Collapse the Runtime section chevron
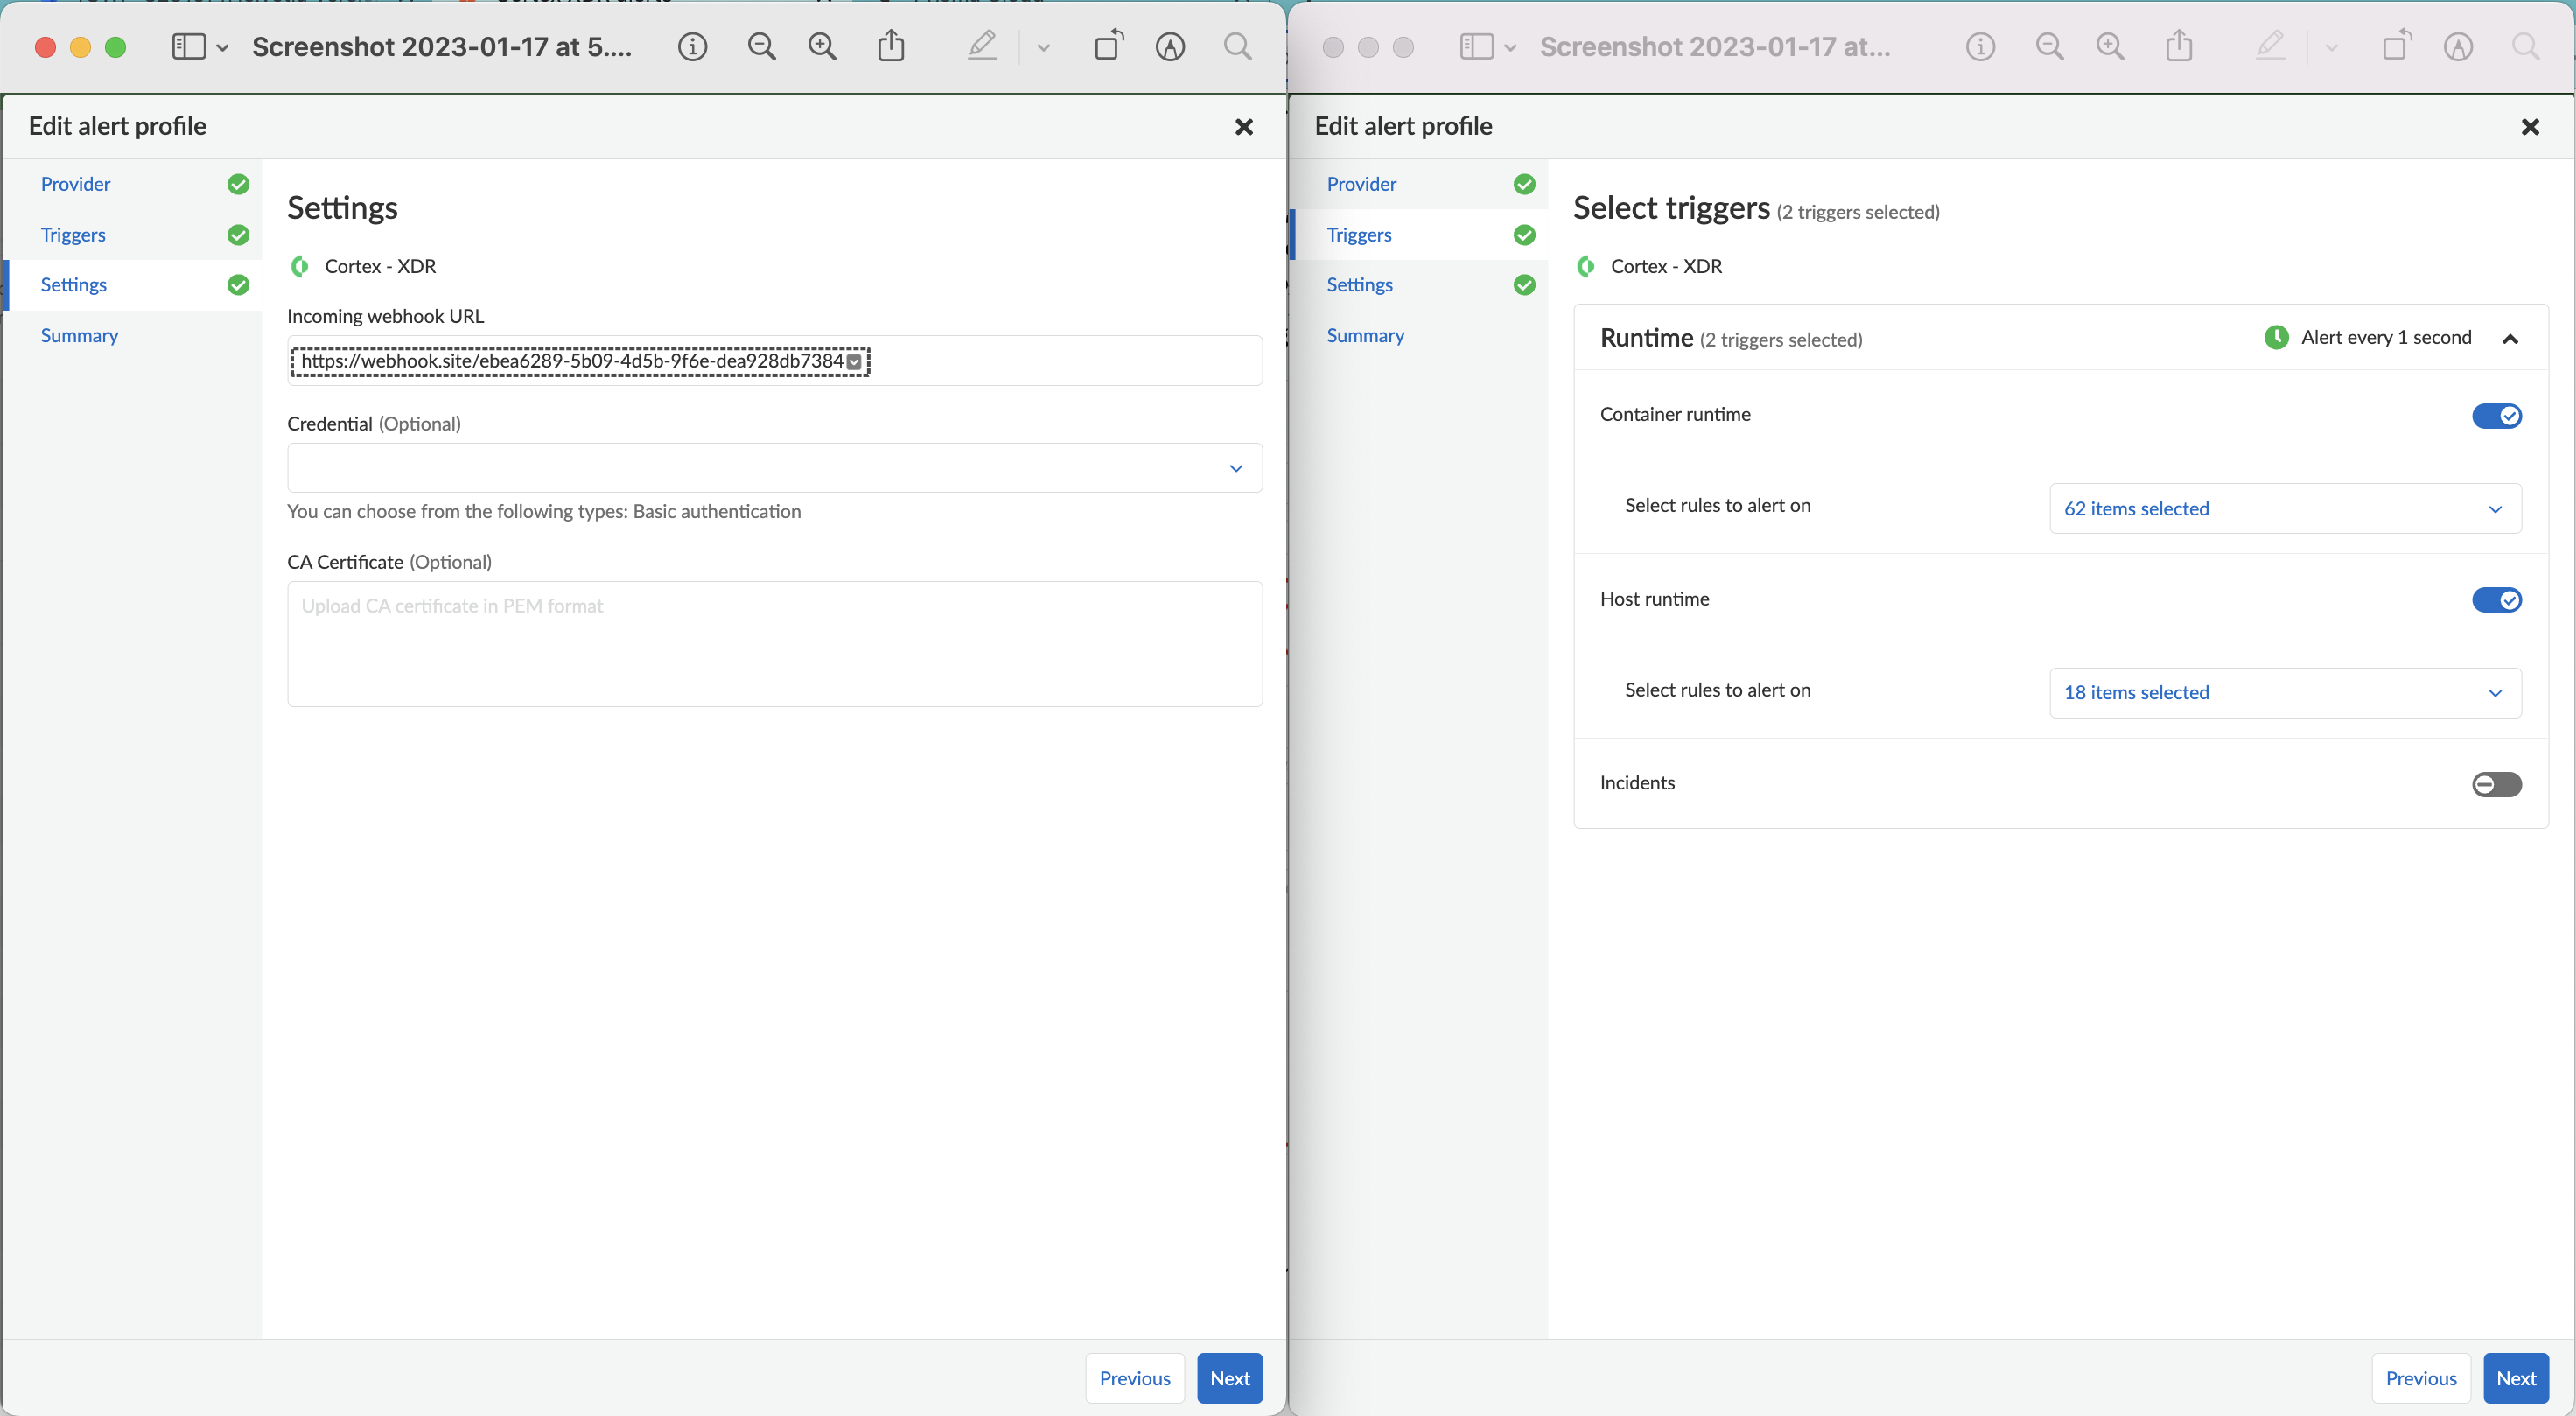 point(2510,339)
